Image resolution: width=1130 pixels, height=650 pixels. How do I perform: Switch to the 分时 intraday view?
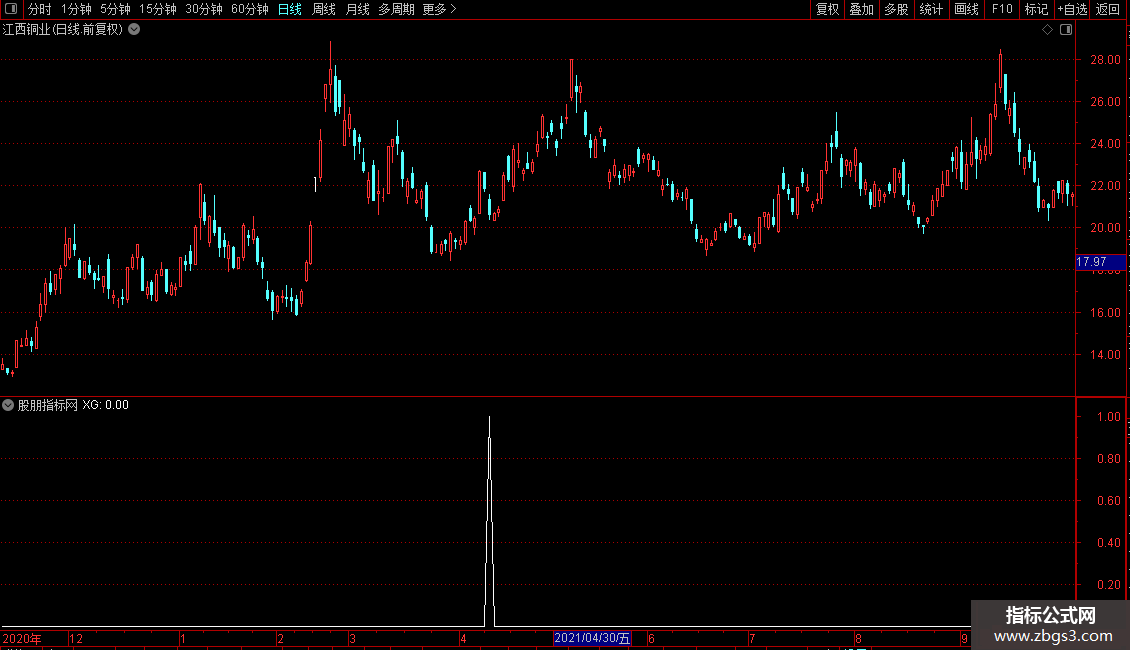[40, 9]
